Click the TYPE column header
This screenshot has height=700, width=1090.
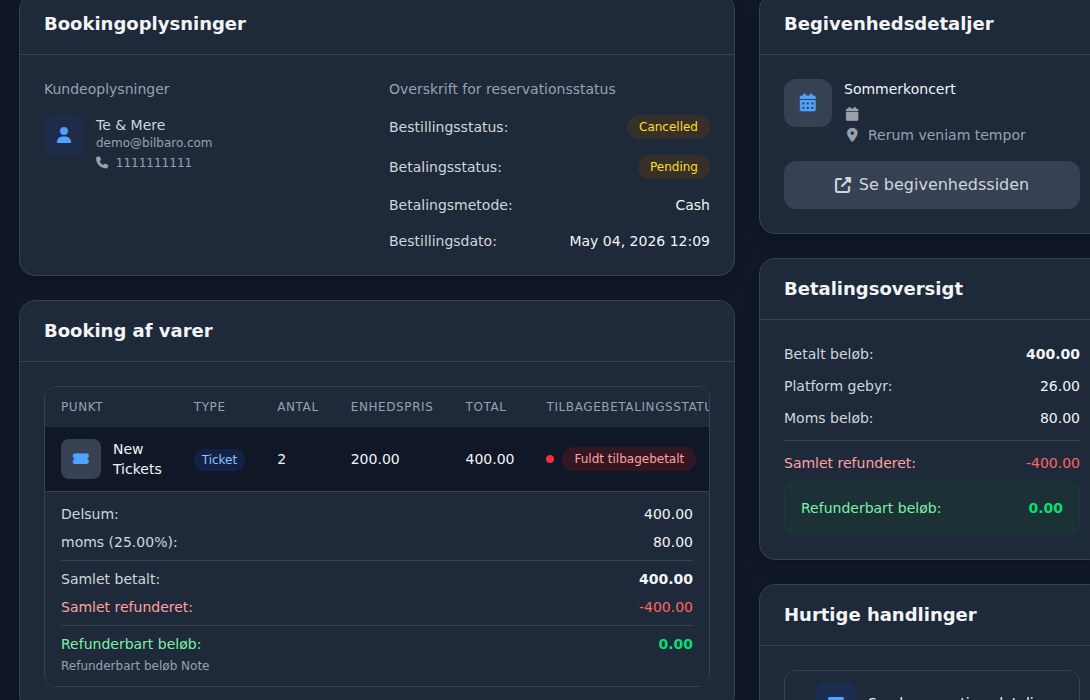tap(209, 407)
